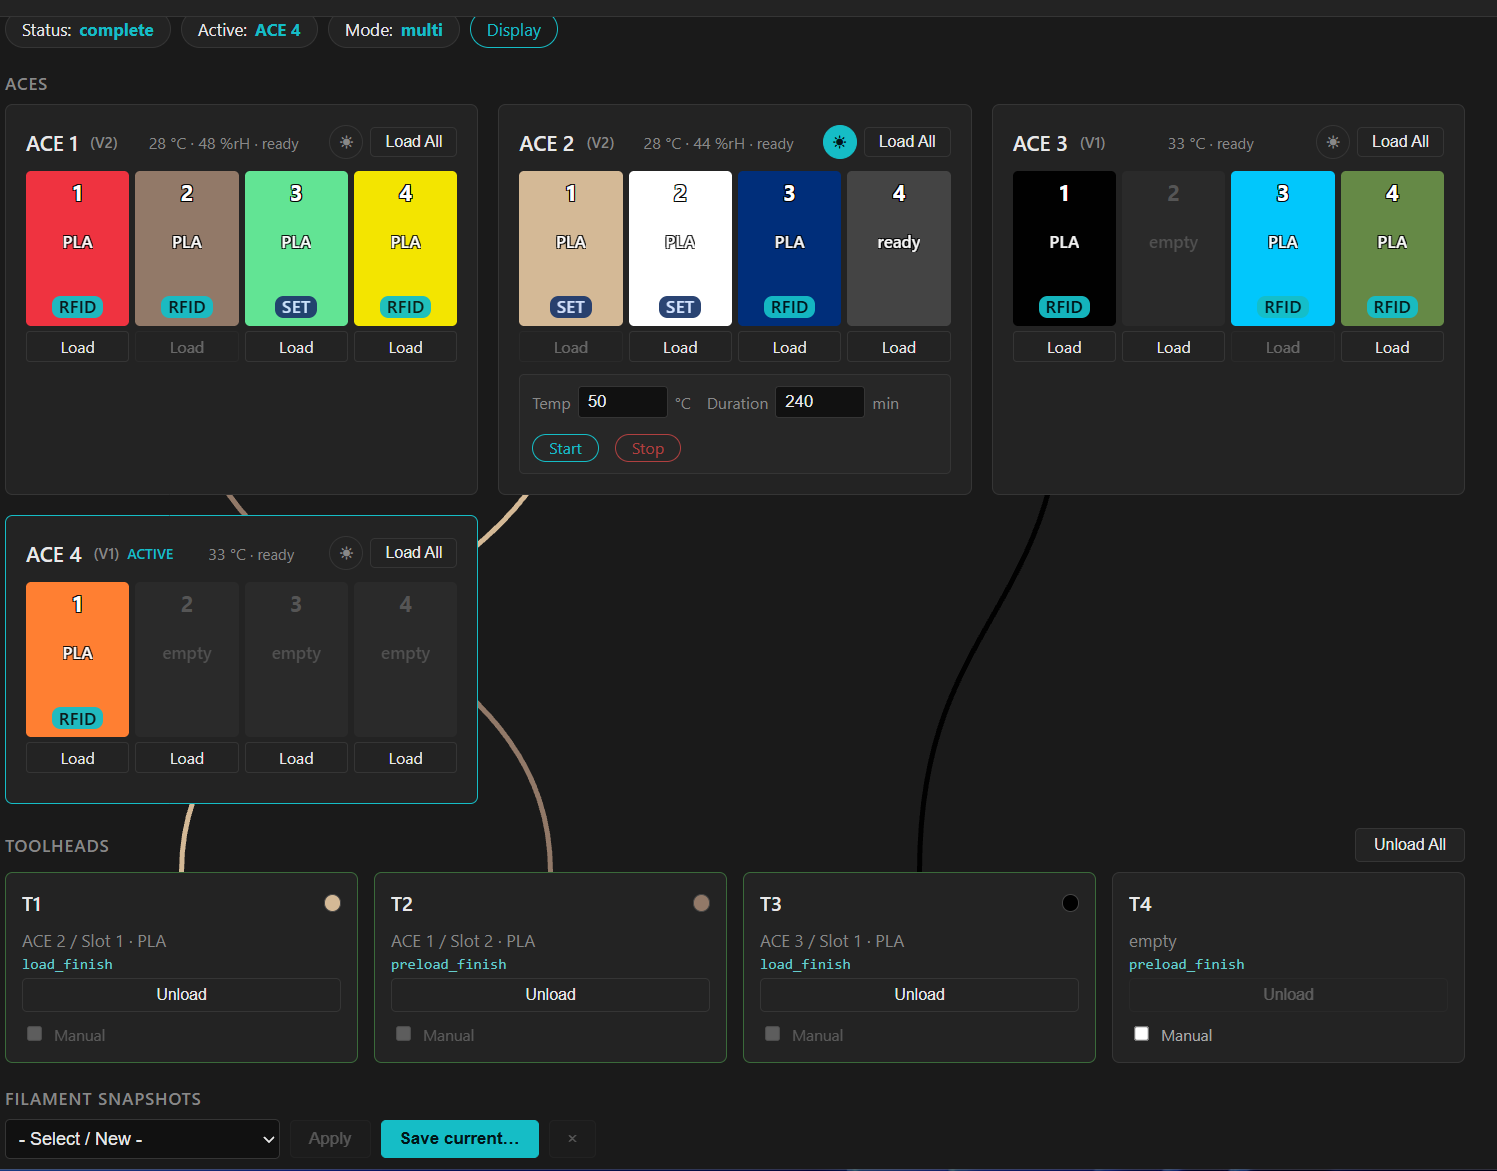Click the dryer Temp input field
This screenshot has width=1497, height=1171.
click(x=622, y=402)
